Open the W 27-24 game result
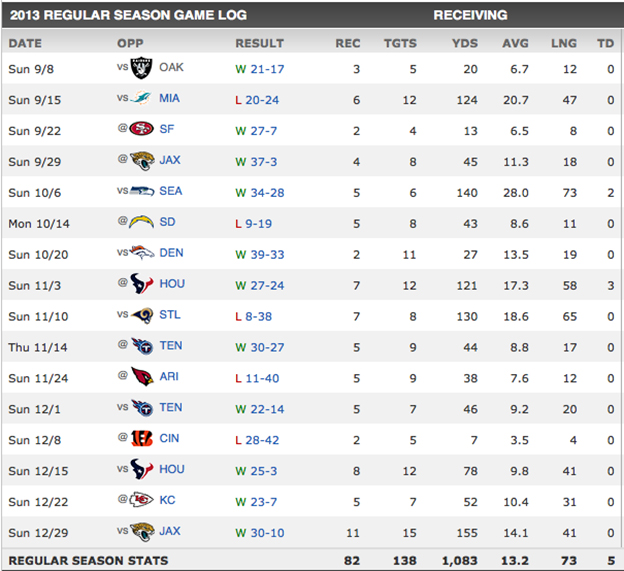This screenshot has height=571, width=624. 260,286
